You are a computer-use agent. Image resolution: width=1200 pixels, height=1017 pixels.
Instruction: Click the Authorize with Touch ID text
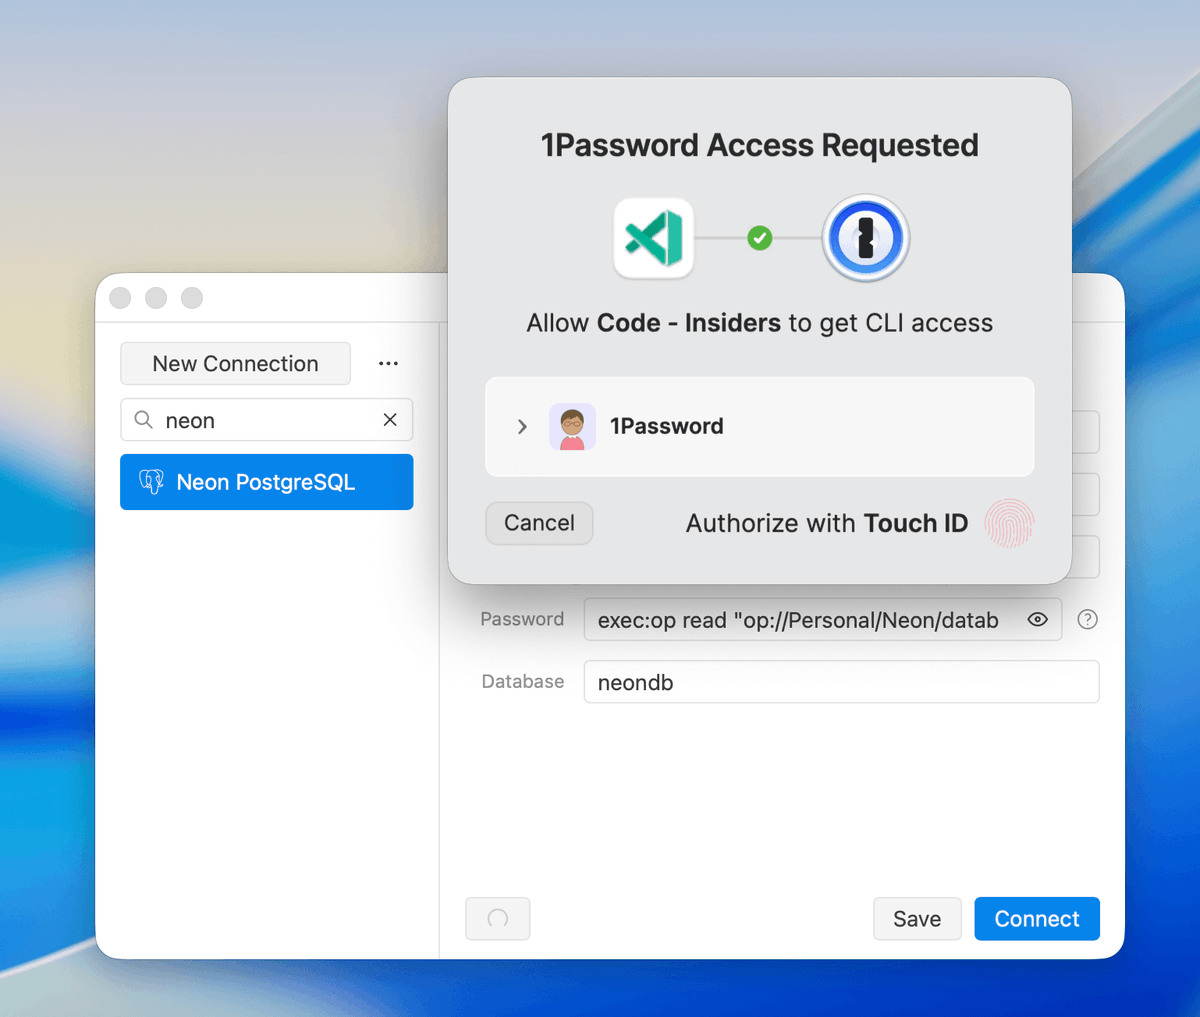[827, 523]
